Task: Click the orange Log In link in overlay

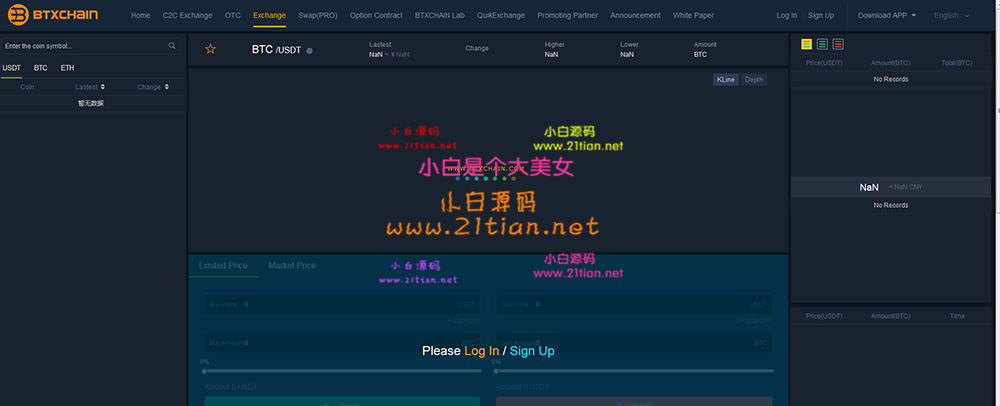Action: (x=481, y=351)
